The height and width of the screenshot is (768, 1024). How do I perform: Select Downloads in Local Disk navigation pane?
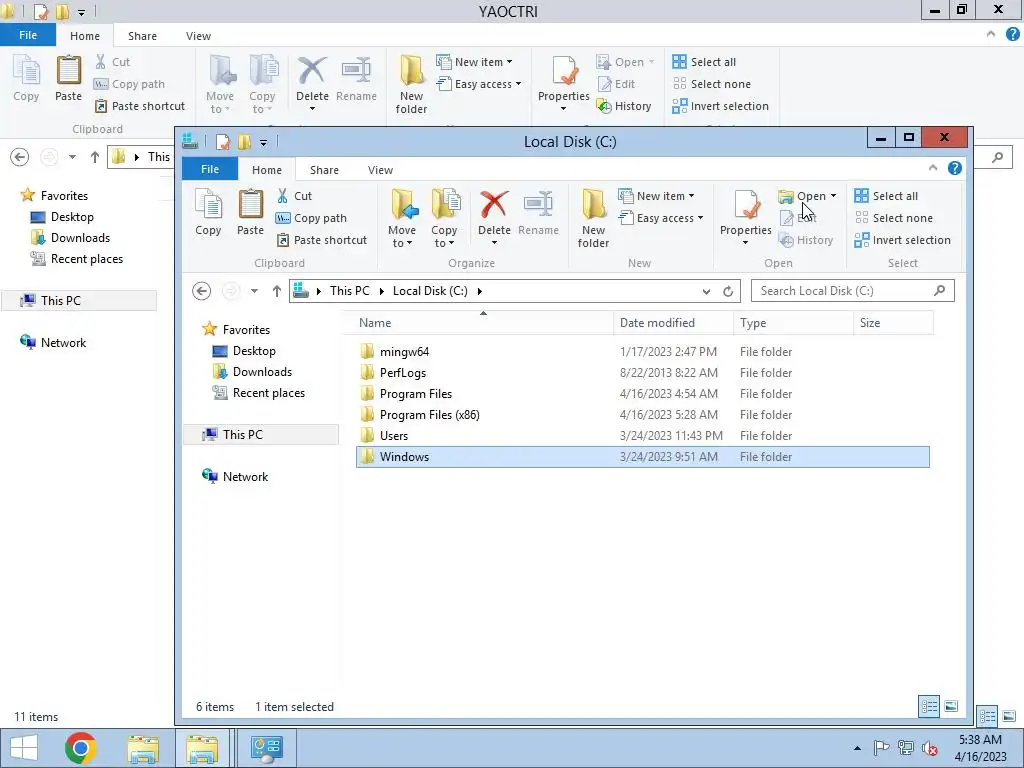pyautogui.click(x=251, y=372)
